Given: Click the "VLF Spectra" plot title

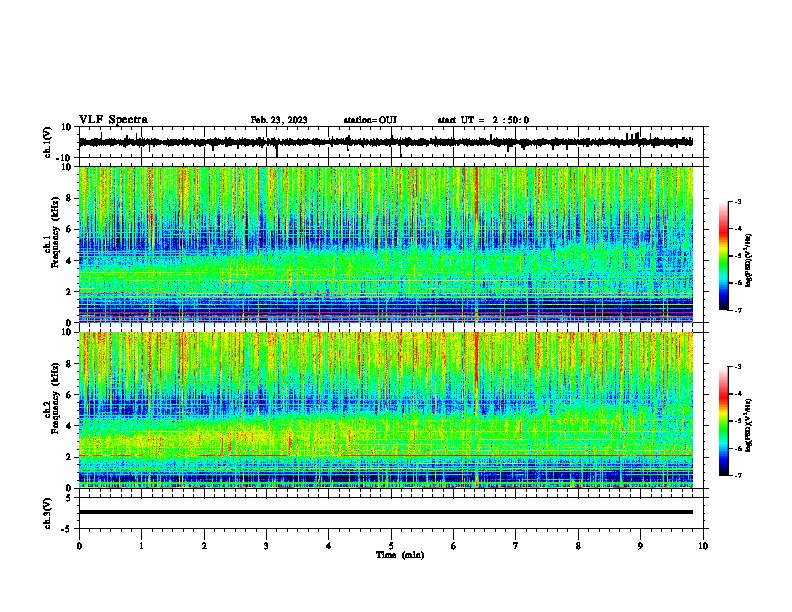Looking at the screenshot, I should point(113,120).
